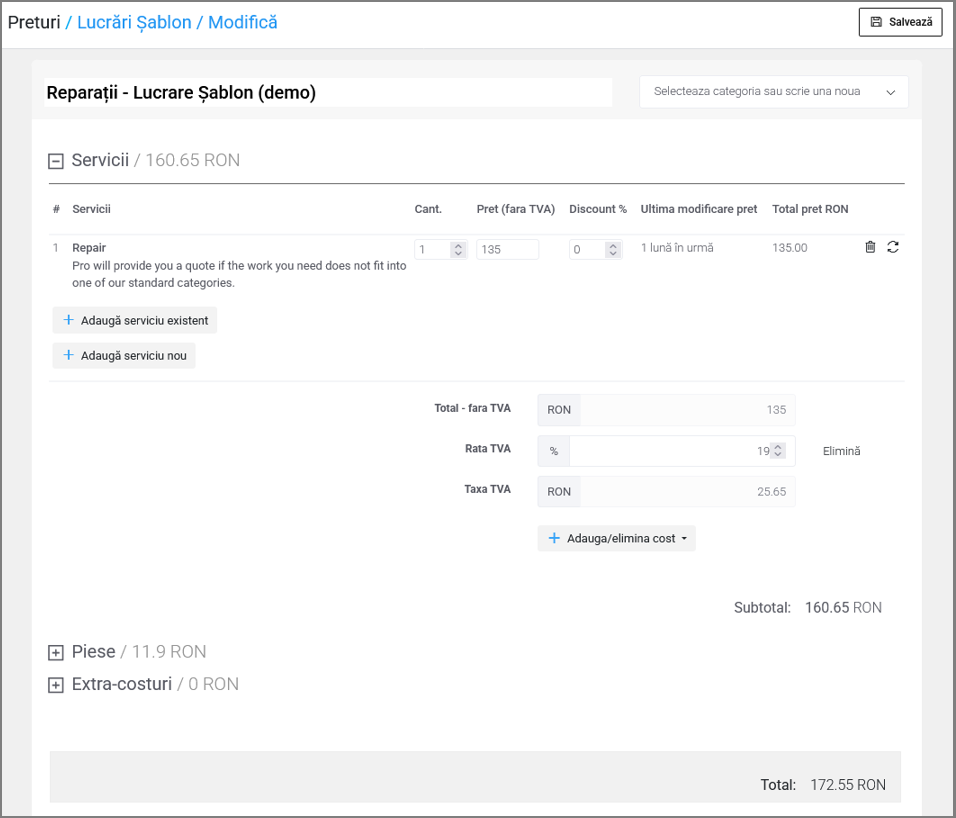The width and height of the screenshot is (956, 818).
Task: Expand the Piese section
Action: [56, 653]
